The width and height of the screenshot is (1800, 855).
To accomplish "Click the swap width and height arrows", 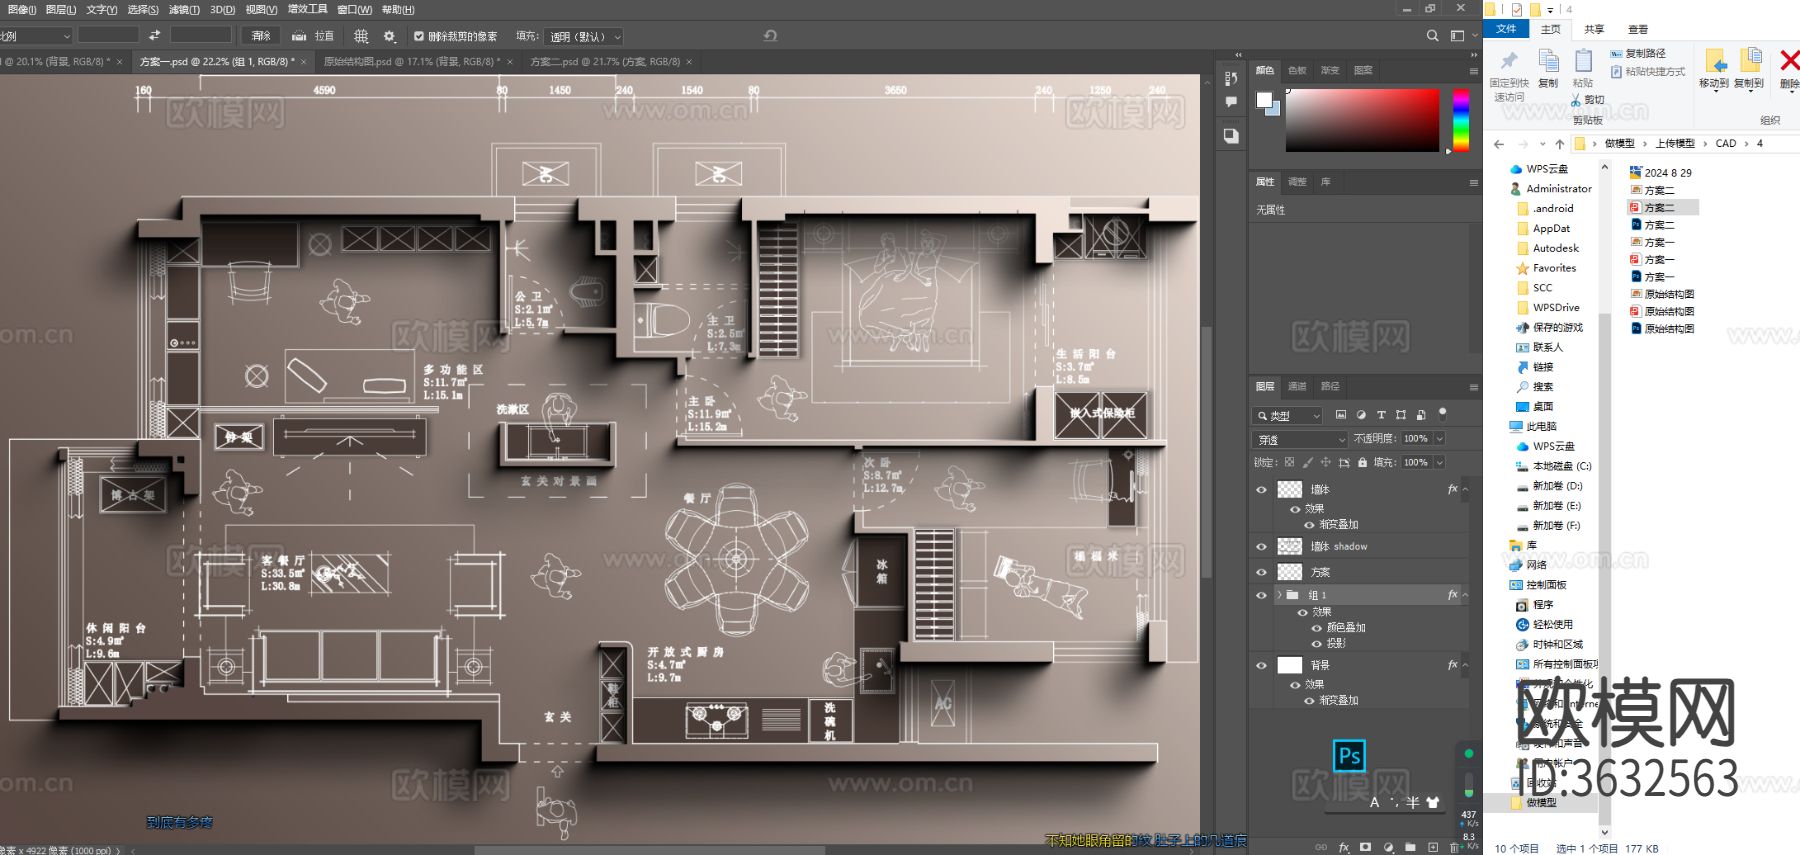I will pyautogui.click(x=154, y=36).
